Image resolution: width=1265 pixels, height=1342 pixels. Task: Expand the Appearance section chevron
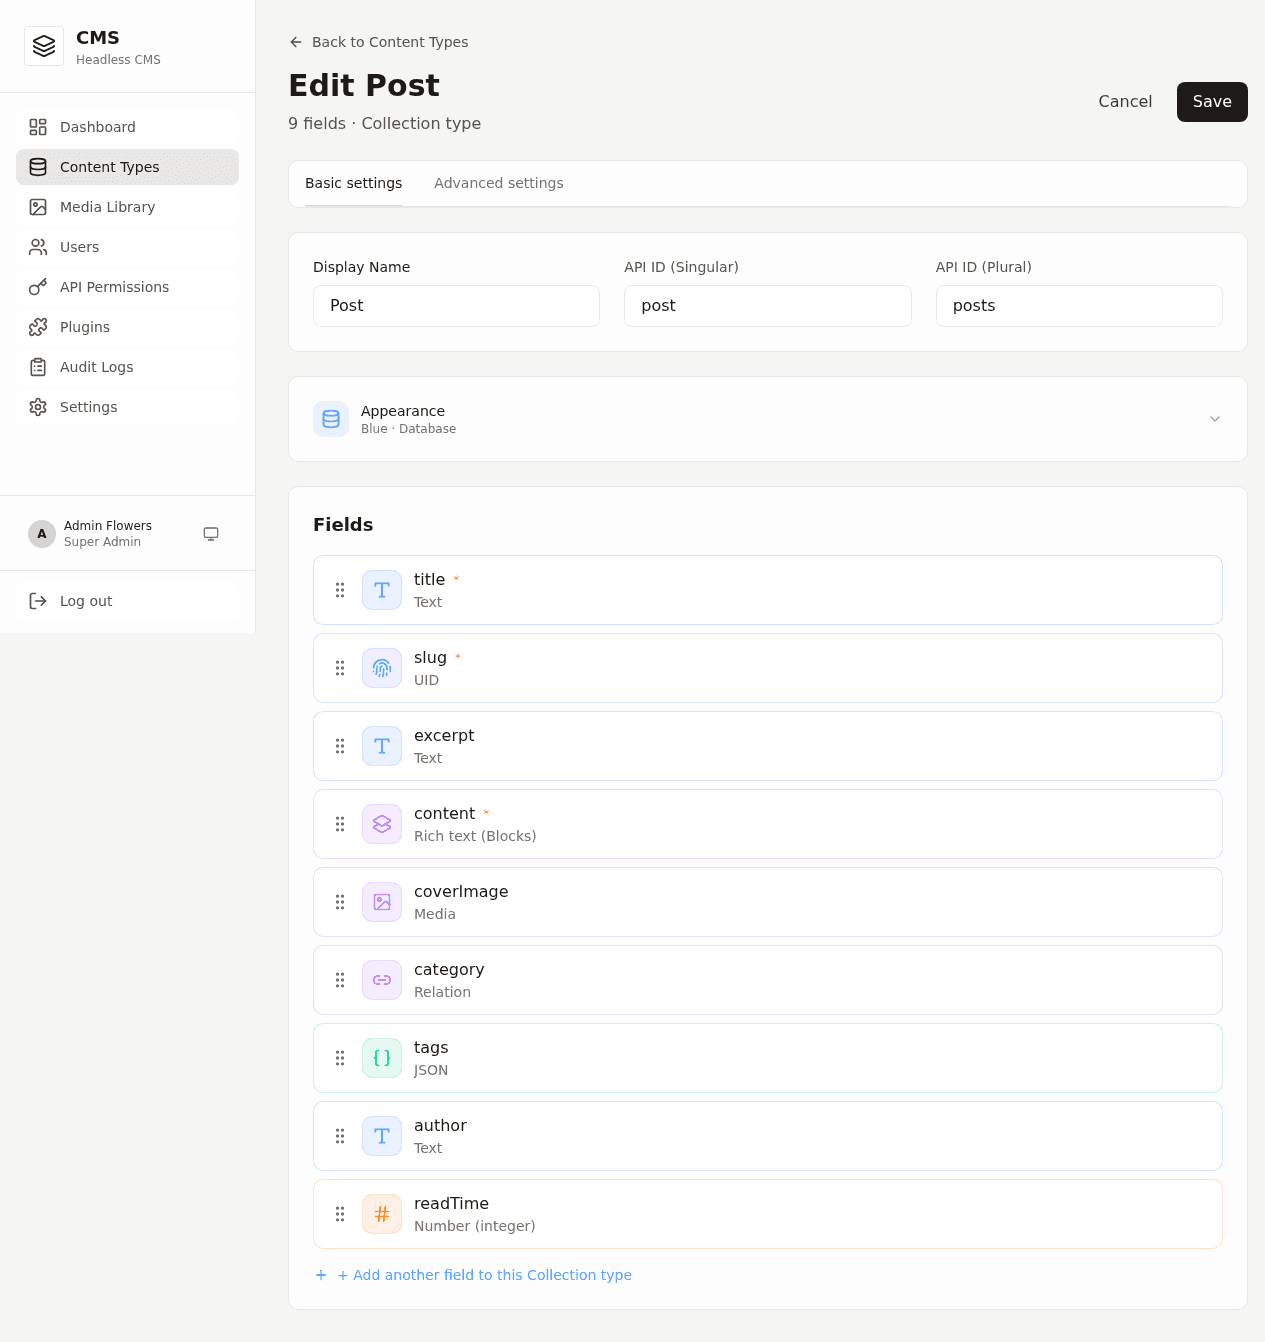[x=1215, y=419]
